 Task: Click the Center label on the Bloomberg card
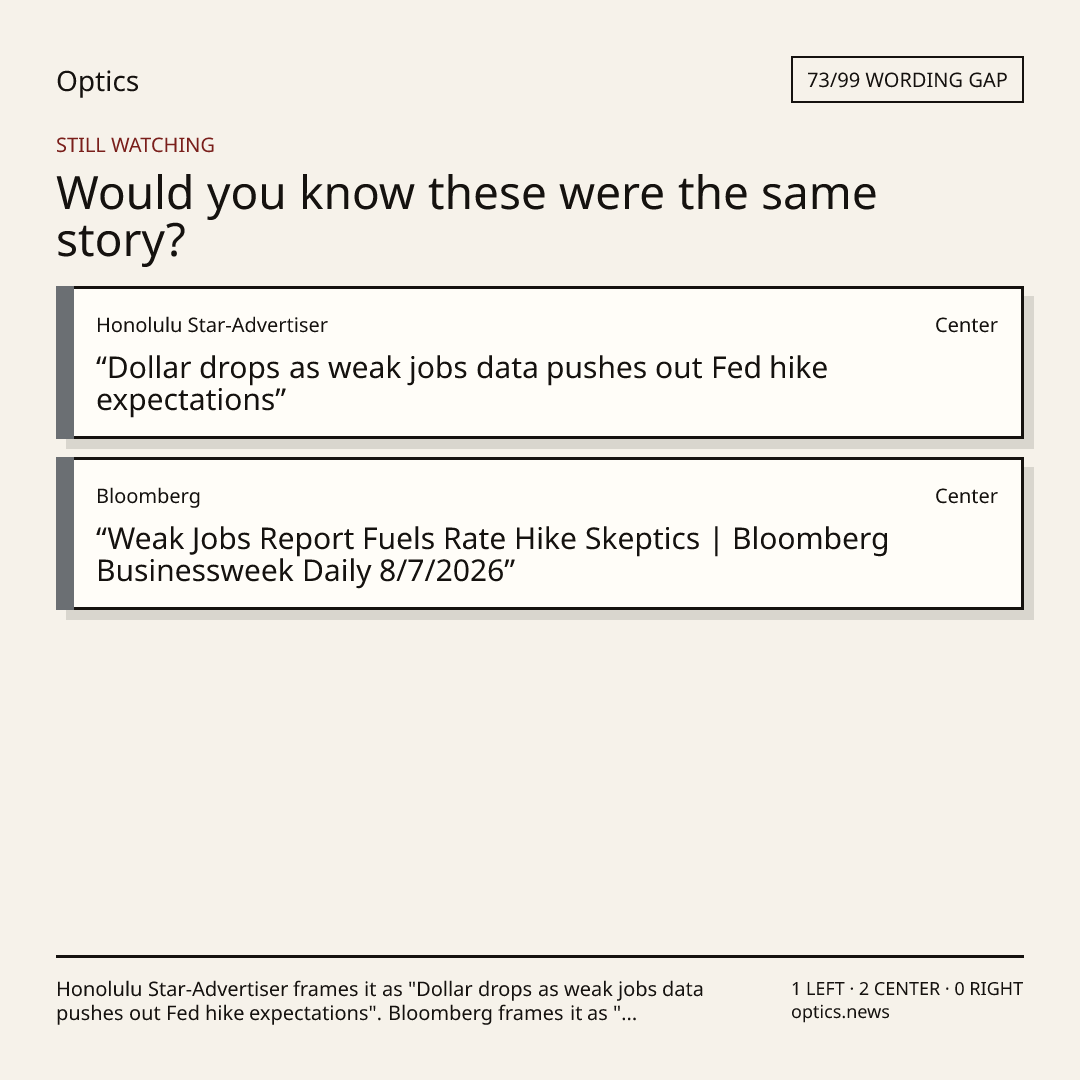point(966,496)
